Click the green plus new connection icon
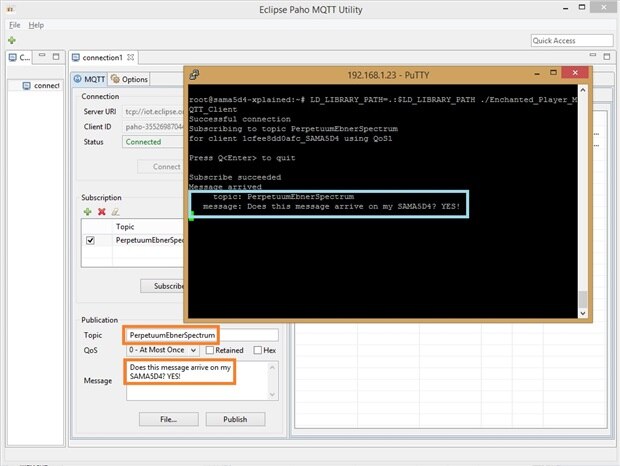This screenshot has width=620, height=466. (x=11, y=40)
